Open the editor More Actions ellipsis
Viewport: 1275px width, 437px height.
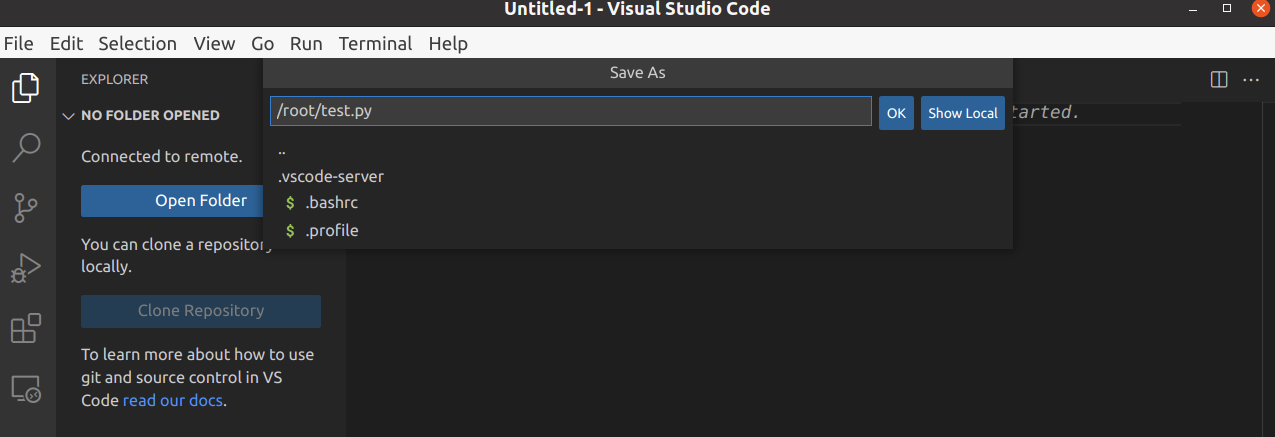click(1251, 79)
